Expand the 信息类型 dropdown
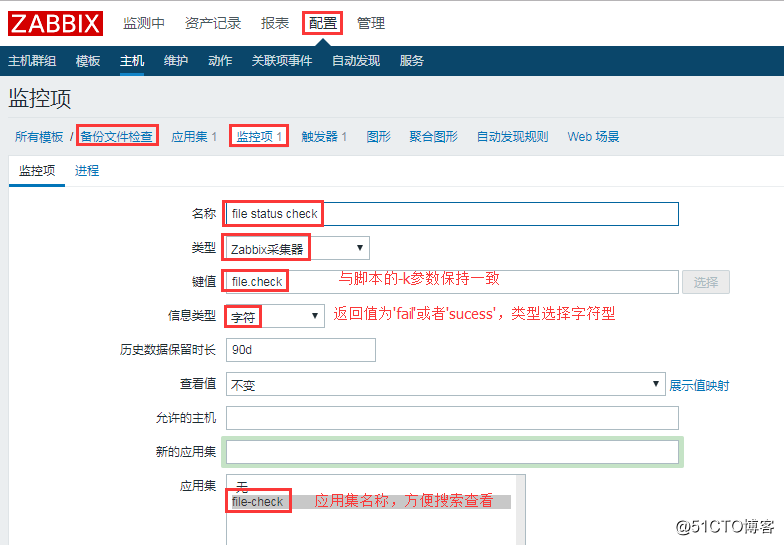 [x=275, y=316]
